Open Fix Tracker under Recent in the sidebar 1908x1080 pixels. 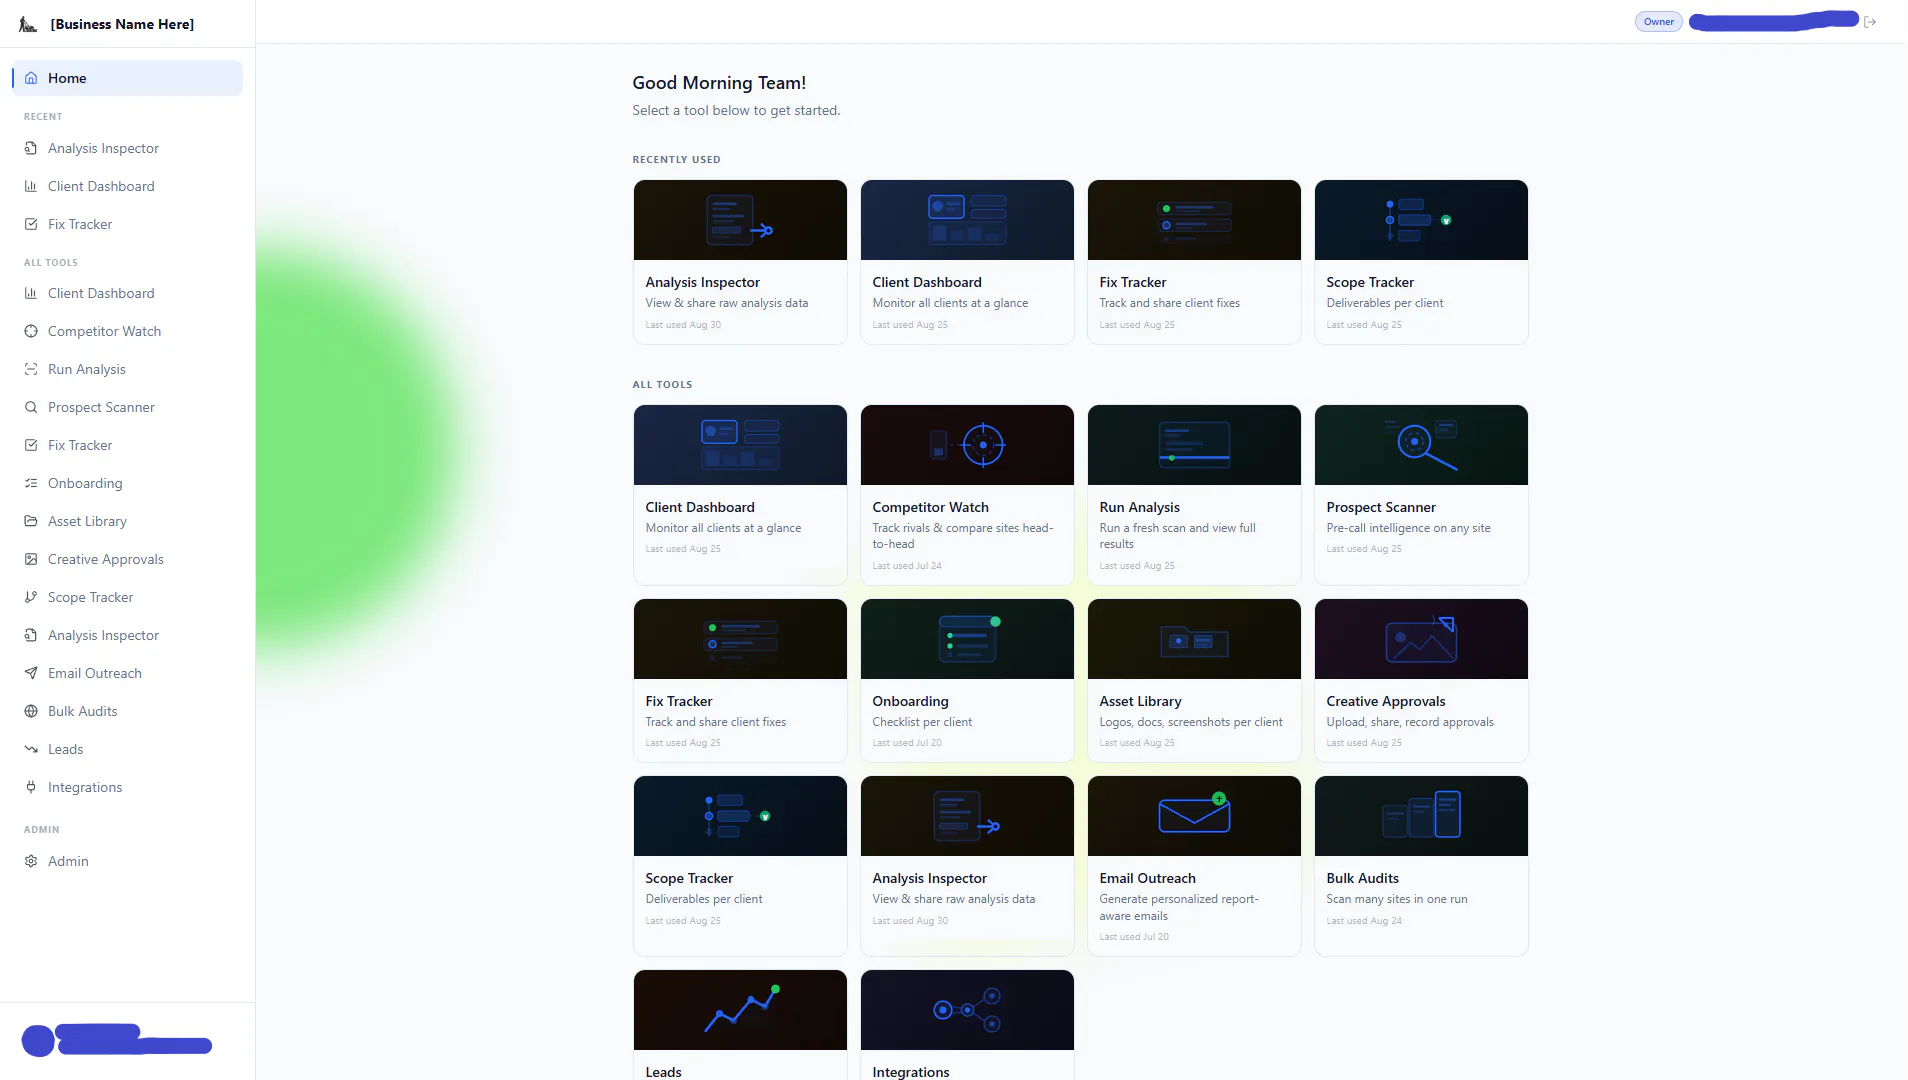(x=127, y=224)
